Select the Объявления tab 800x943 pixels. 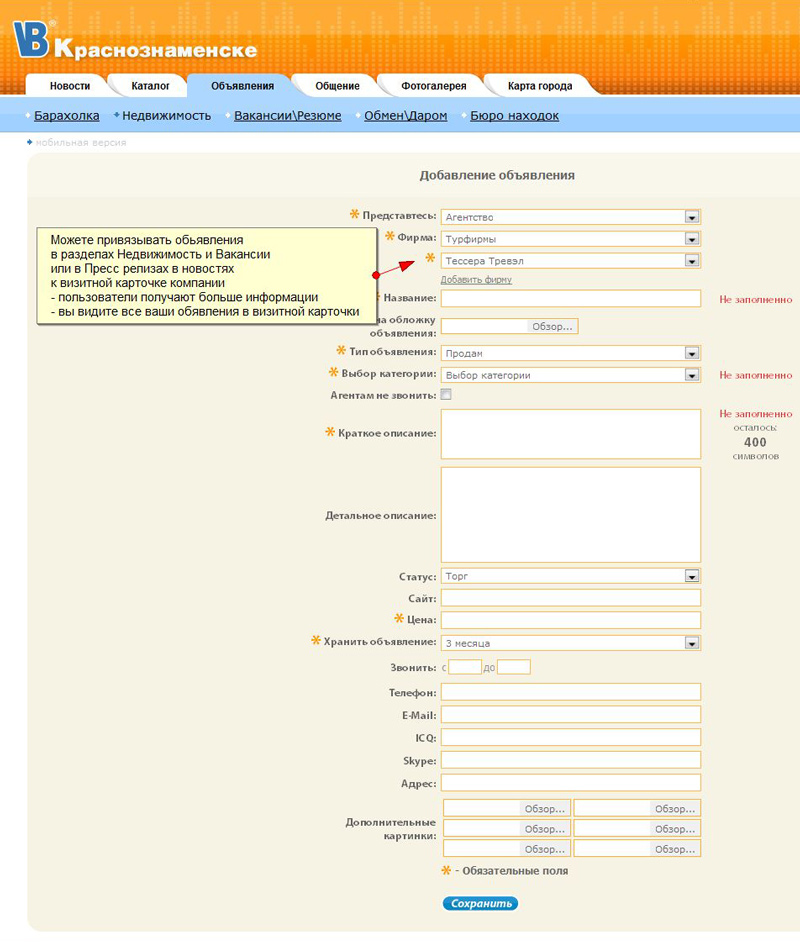pyautogui.click(x=242, y=85)
